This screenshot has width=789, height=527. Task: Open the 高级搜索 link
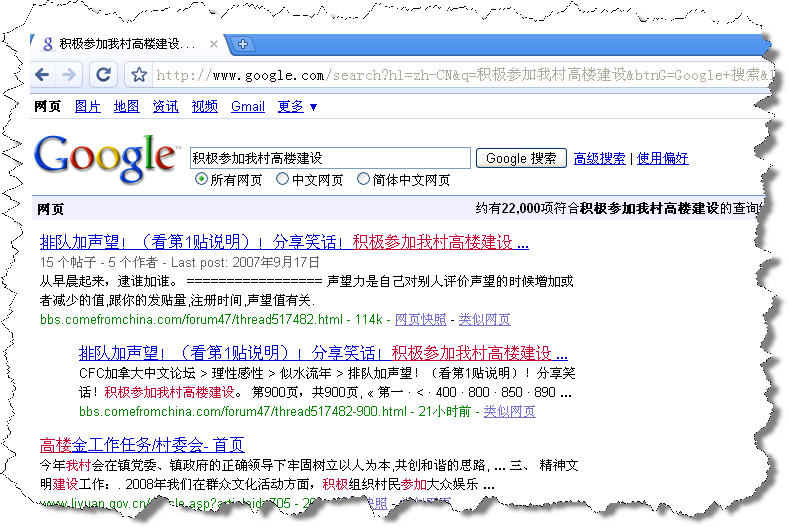(600, 158)
